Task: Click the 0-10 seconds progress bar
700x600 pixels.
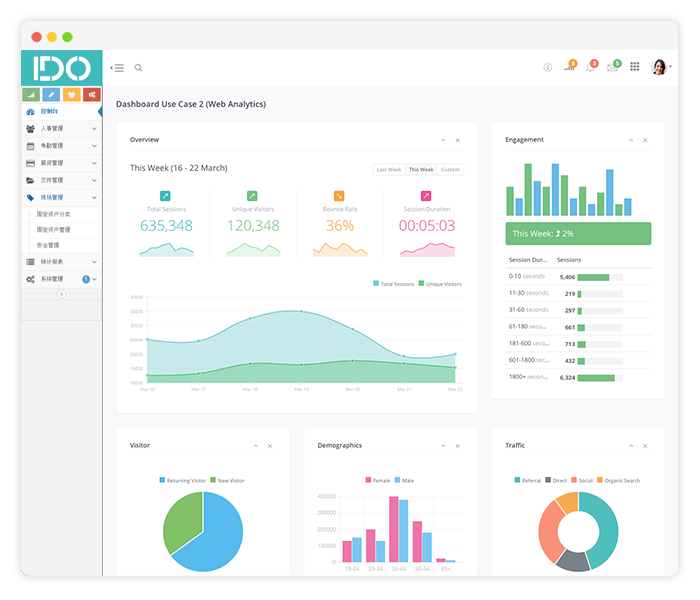Action: [600, 278]
